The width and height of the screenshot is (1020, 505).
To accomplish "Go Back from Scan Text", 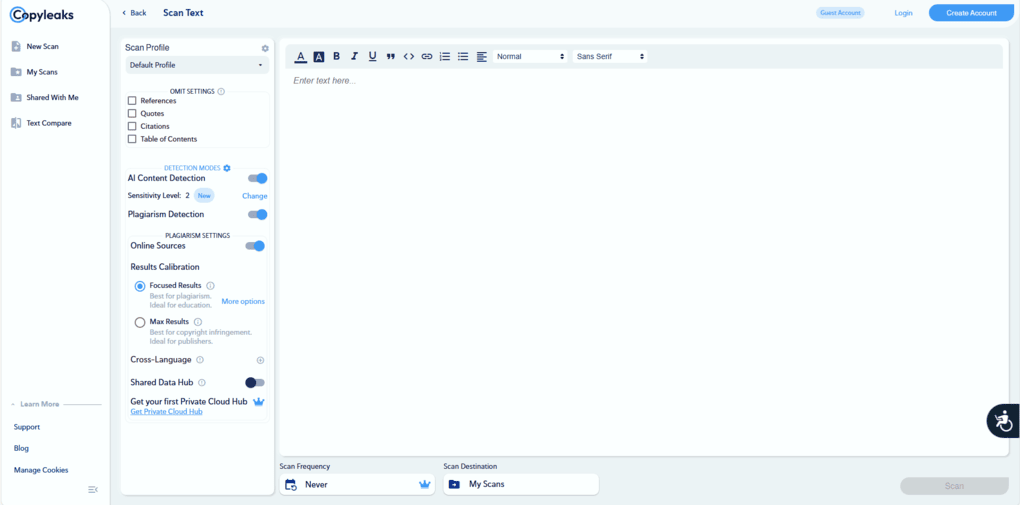I will (x=134, y=13).
